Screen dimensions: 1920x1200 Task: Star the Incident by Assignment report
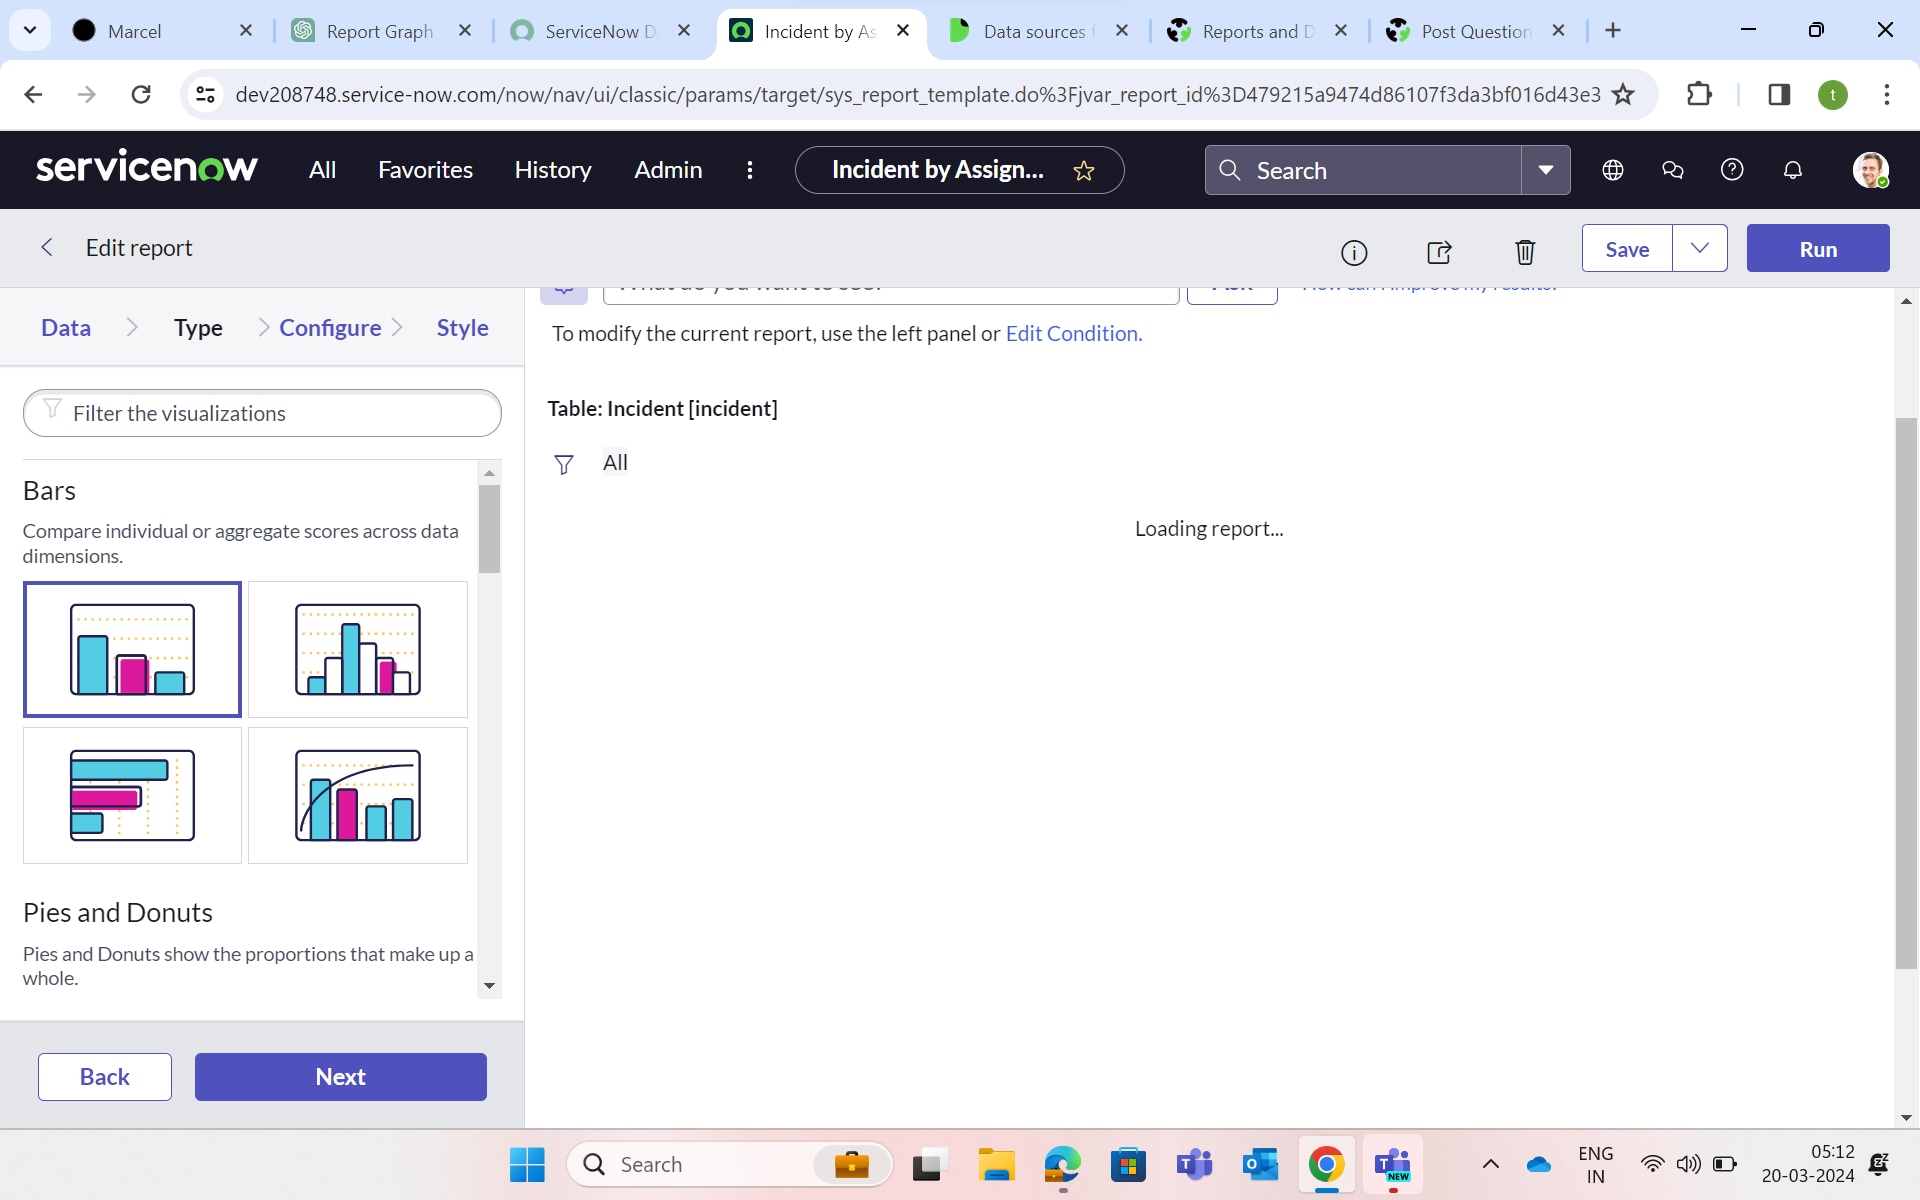tap(1085, 170)
